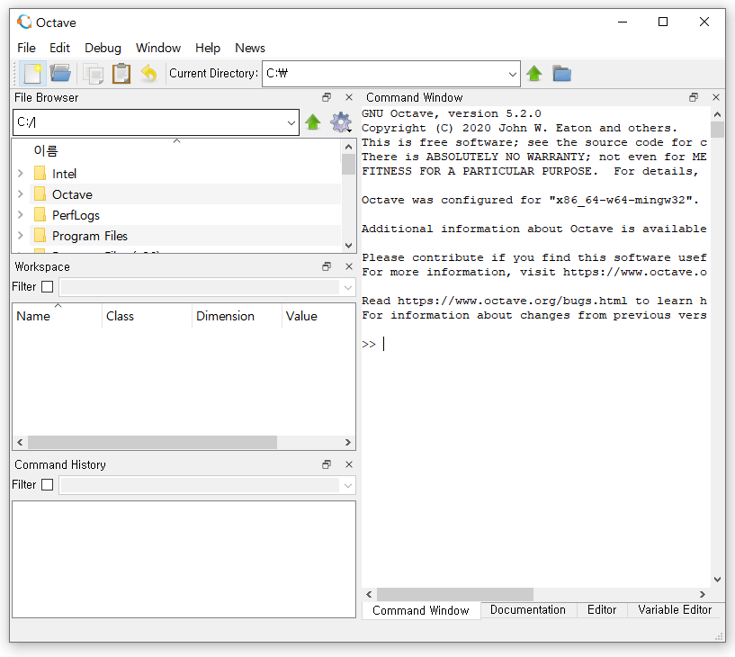The height and width of the screenshot is (657, 735).
Task: Switch to the Documentation tab
Action: pyautogui.click(x=528, y=610)
